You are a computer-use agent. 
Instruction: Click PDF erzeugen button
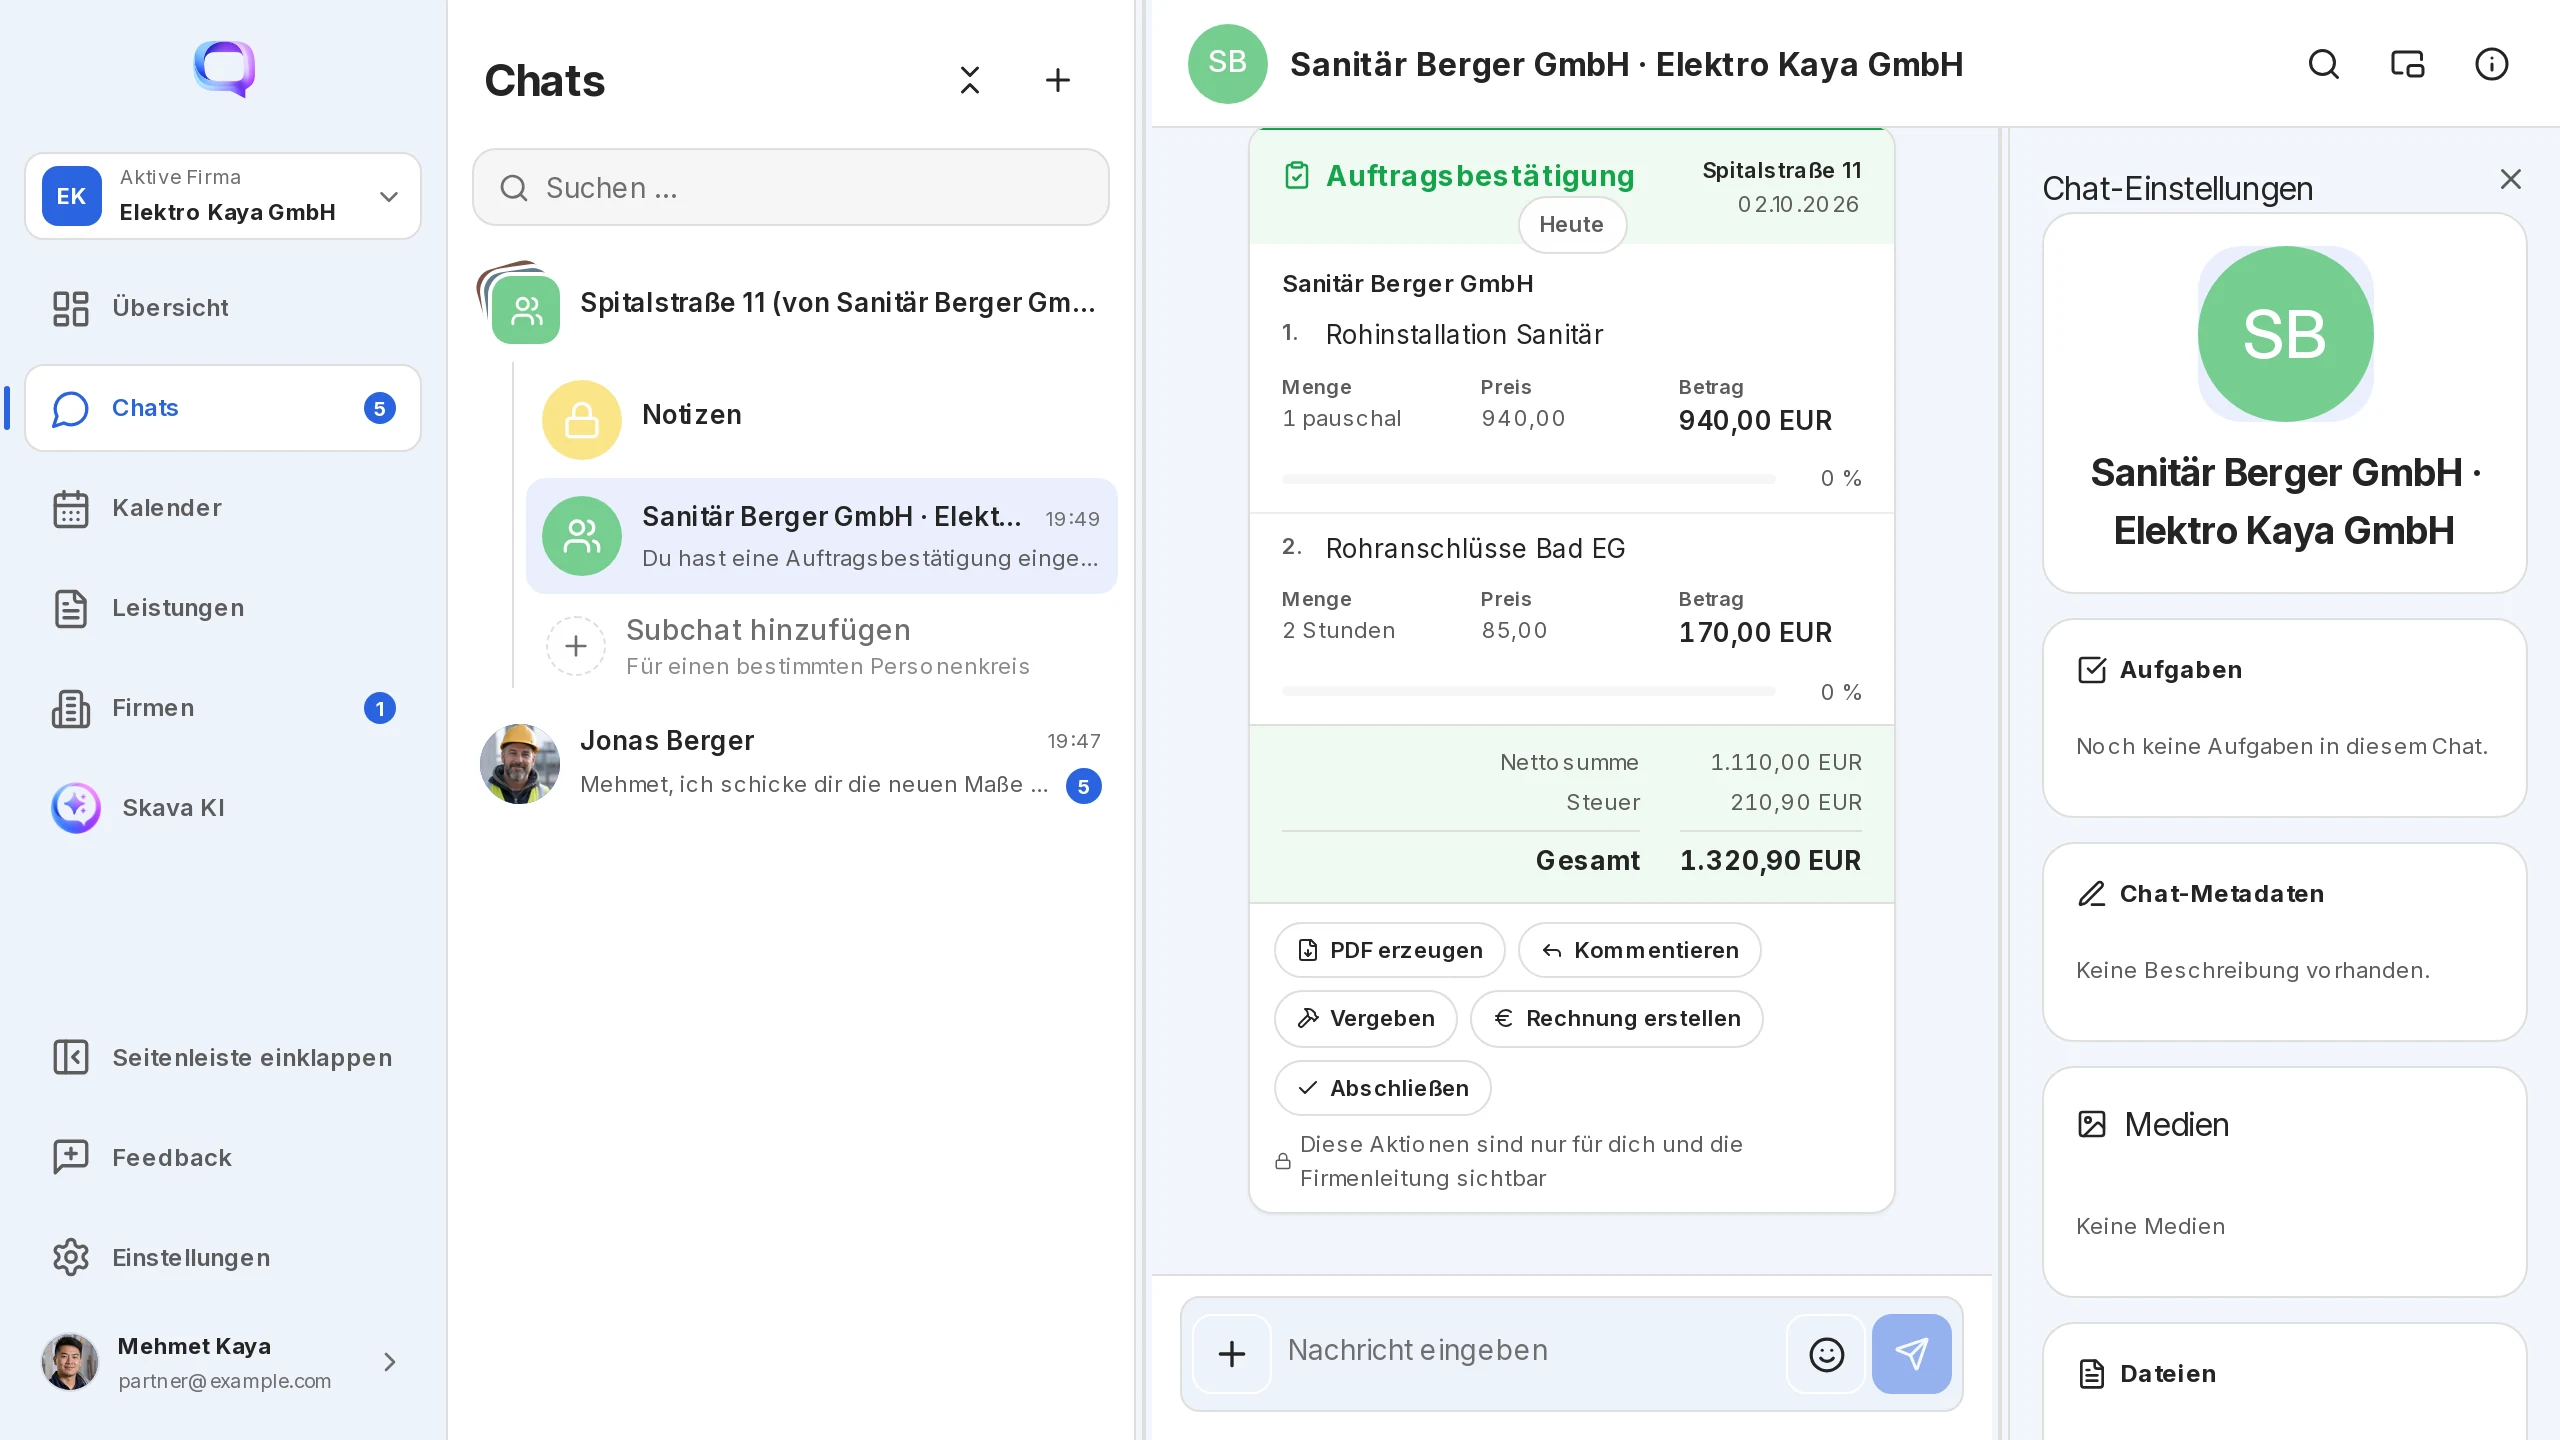coord(1390,950)
